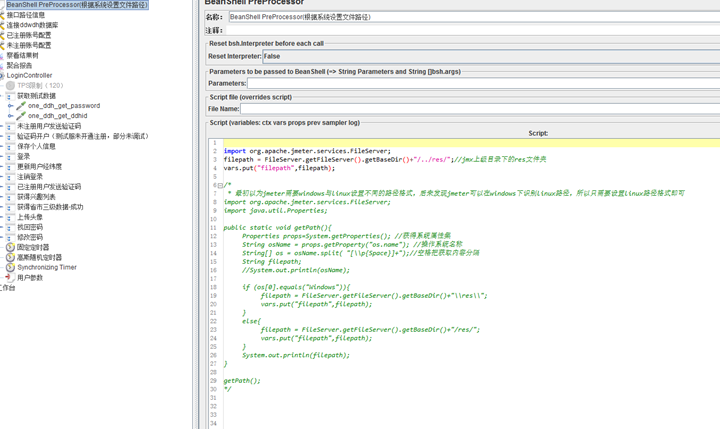
Task: Expand one_ddh_get_password tree handle
Action: pyautogui.click(x=10, y=106)
